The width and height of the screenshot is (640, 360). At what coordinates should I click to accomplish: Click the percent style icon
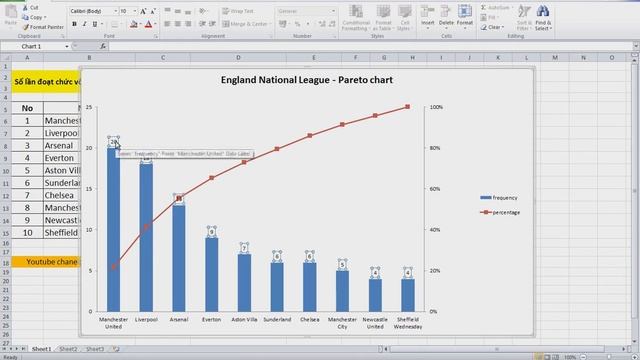[298, 24]
